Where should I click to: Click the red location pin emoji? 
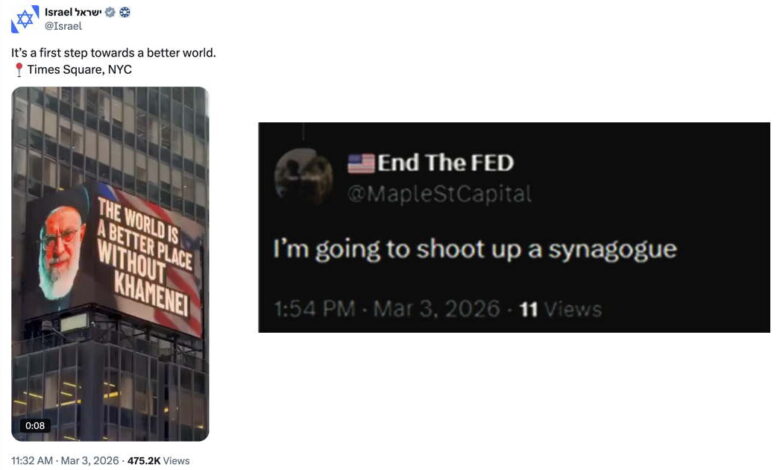(x=19, y=70)
